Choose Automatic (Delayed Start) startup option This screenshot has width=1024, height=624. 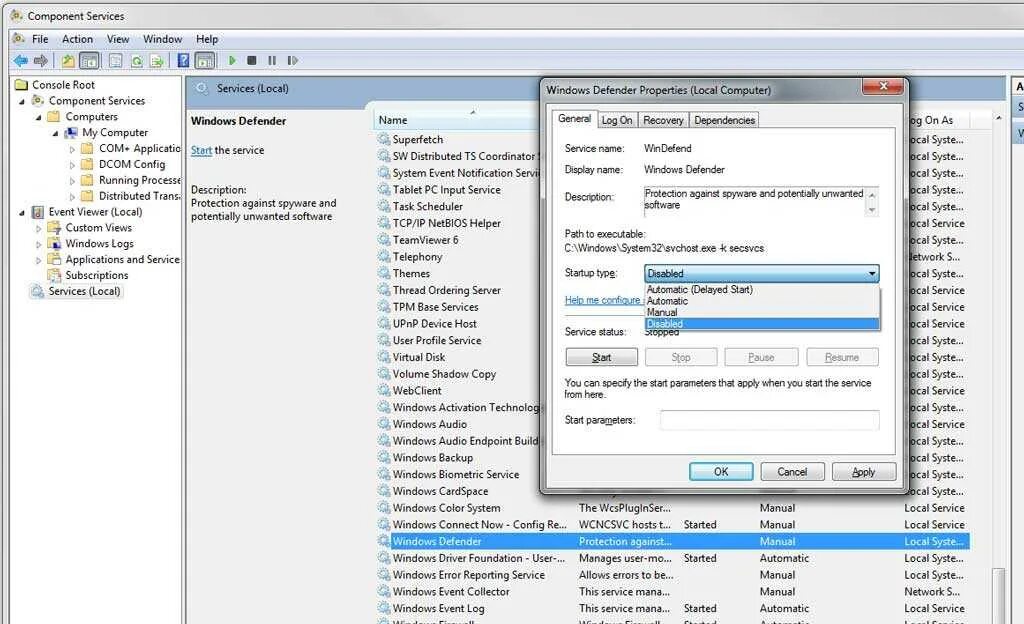(761, 289)
